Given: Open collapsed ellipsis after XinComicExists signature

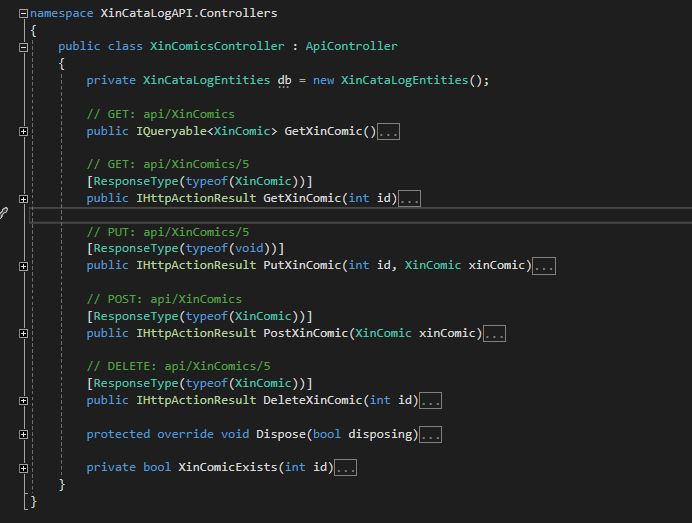Looking at the screenshot, I should [346, 468].
